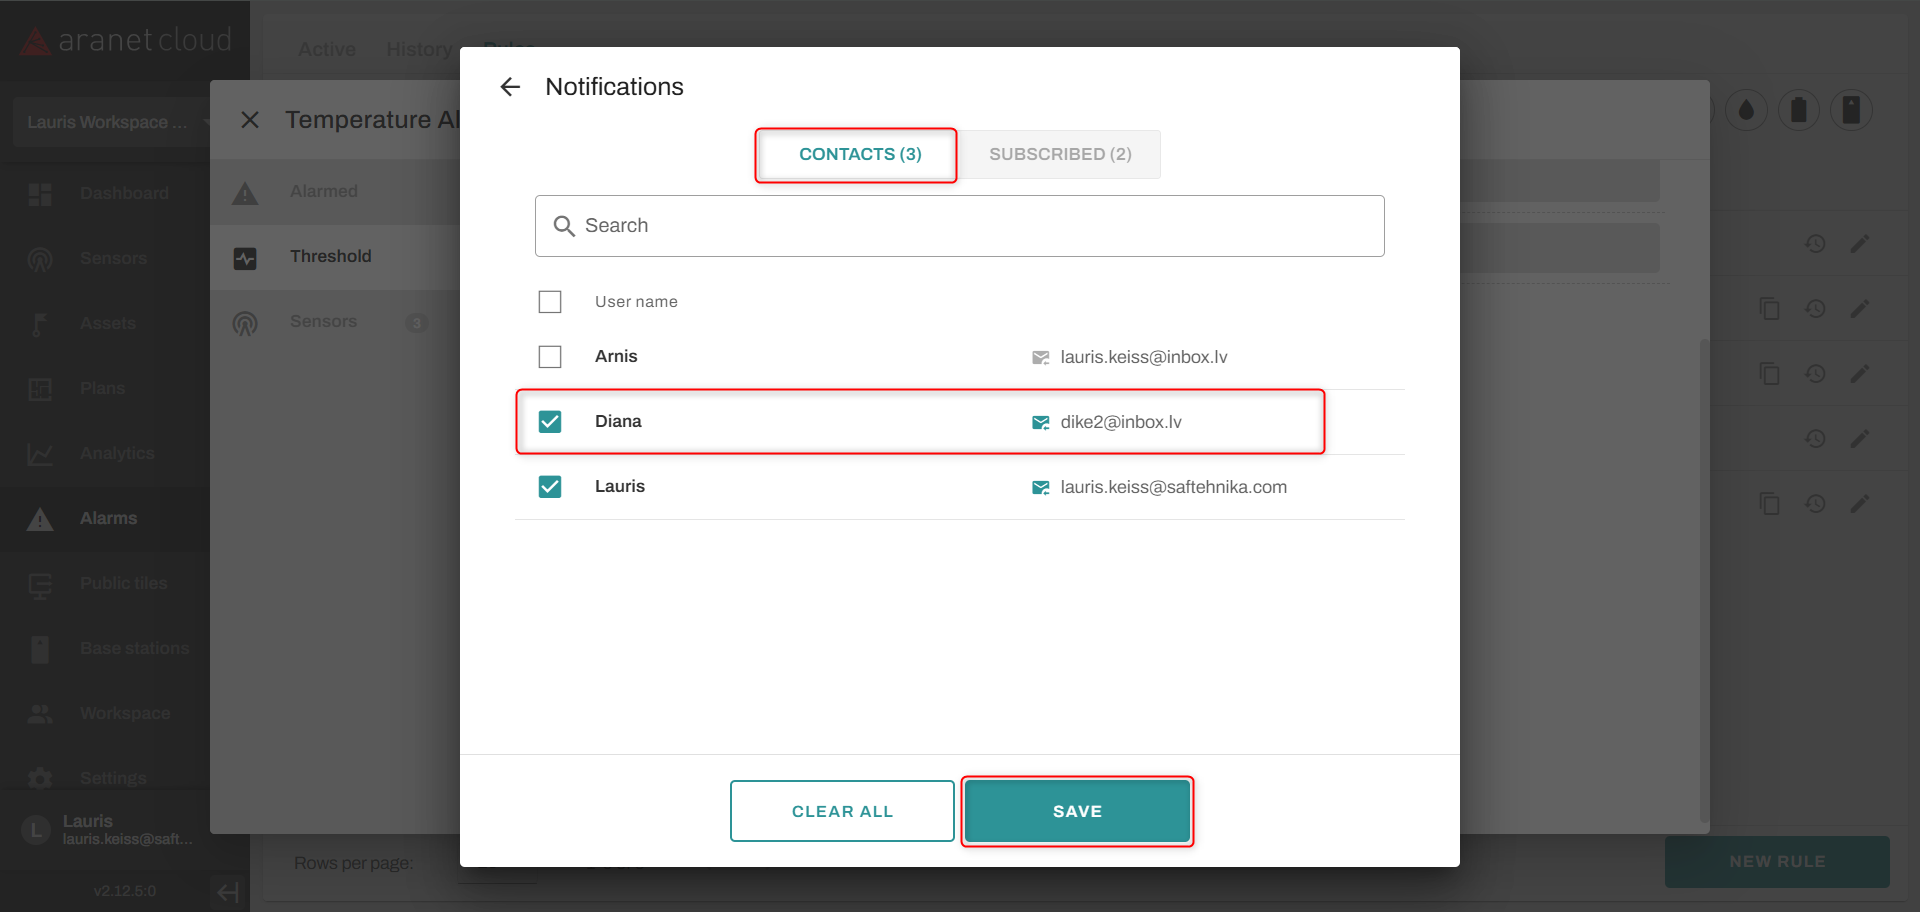Tick the checkbox for Arnis
This screenshot has height=912, width=1920.
[x=550, y=357]
